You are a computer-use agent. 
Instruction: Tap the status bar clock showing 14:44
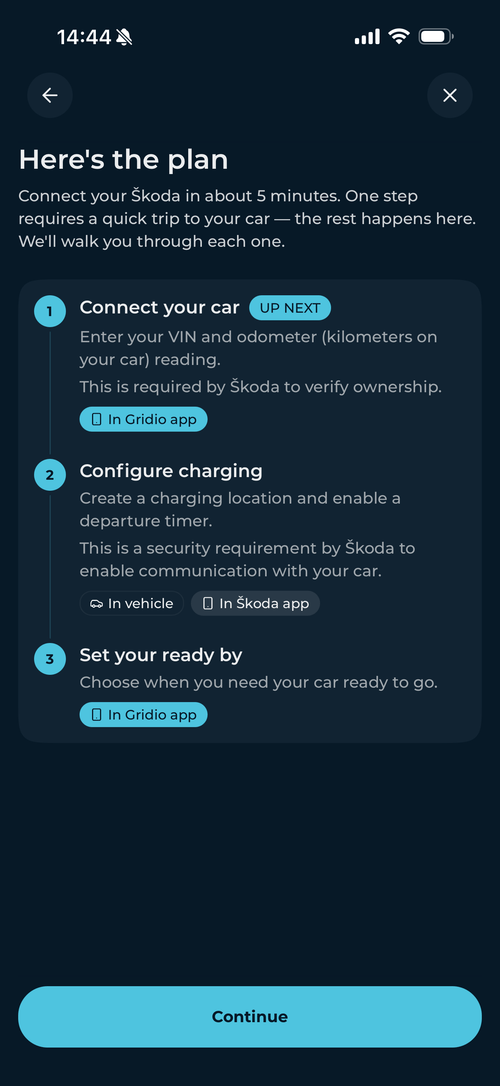84,37
